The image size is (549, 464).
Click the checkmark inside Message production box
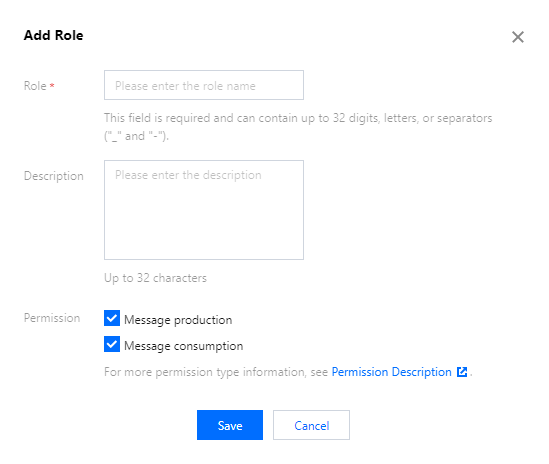tap(112, 318)
